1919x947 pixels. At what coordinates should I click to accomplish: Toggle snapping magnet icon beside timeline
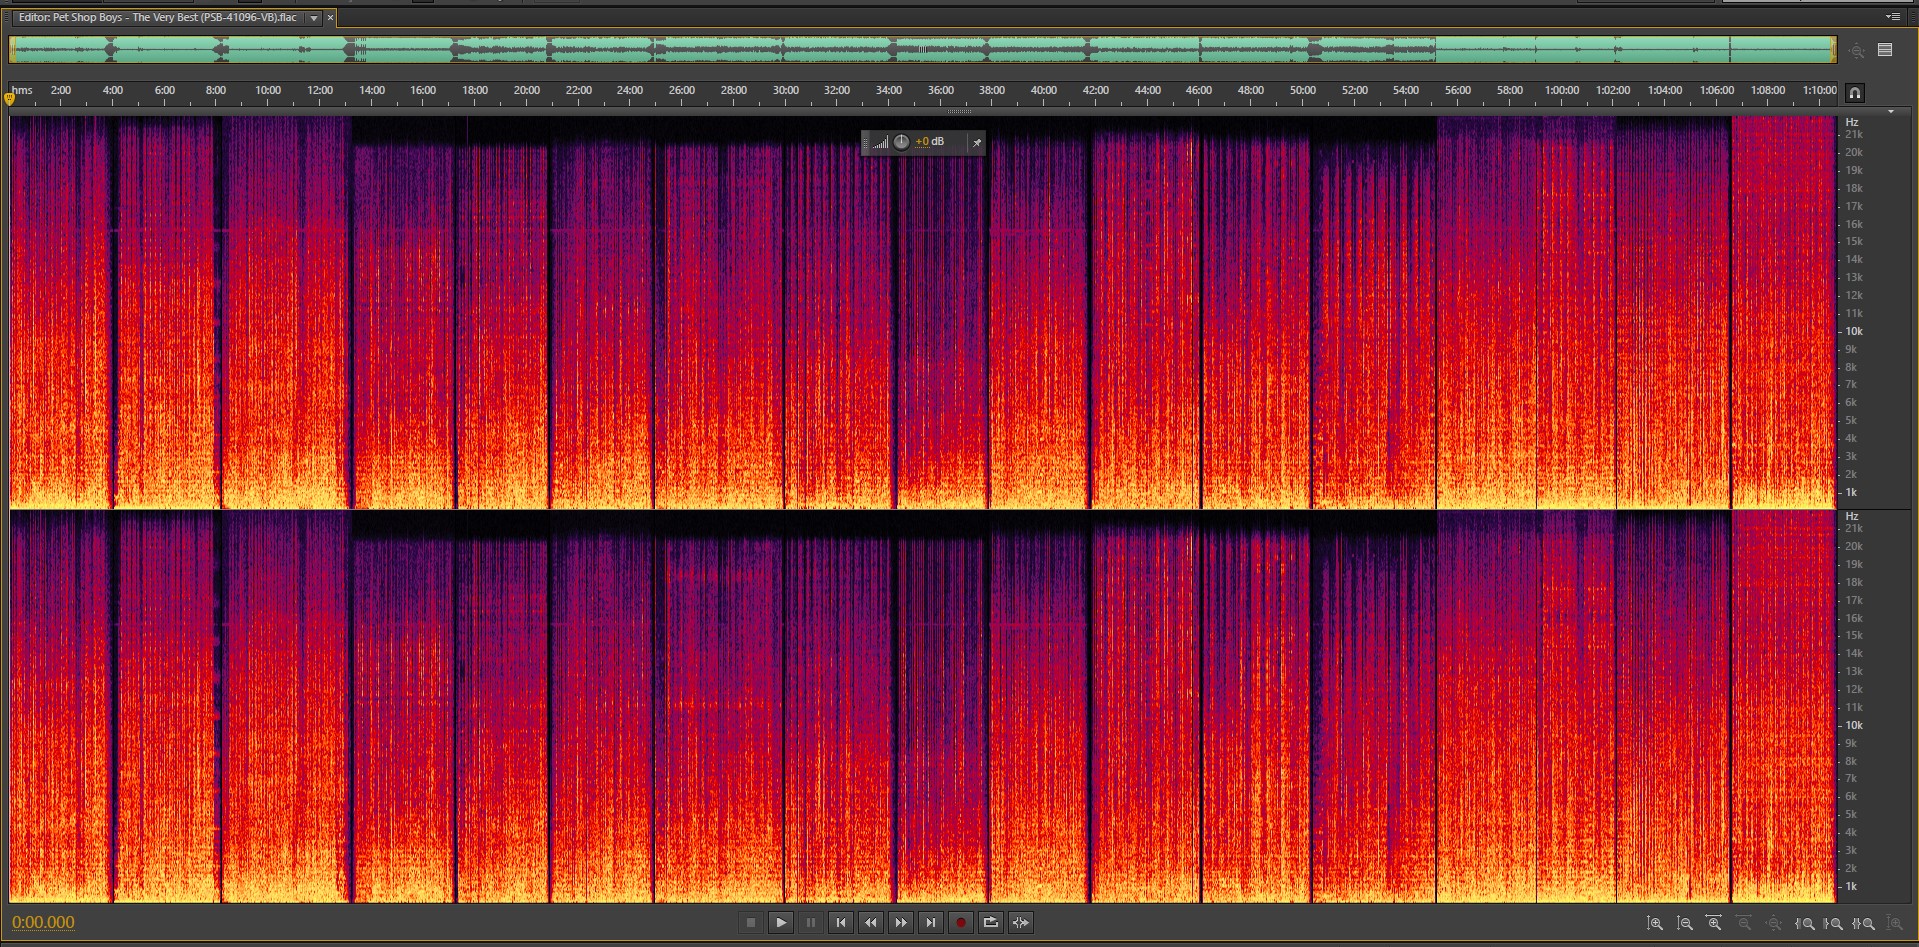pos(1854,93)
